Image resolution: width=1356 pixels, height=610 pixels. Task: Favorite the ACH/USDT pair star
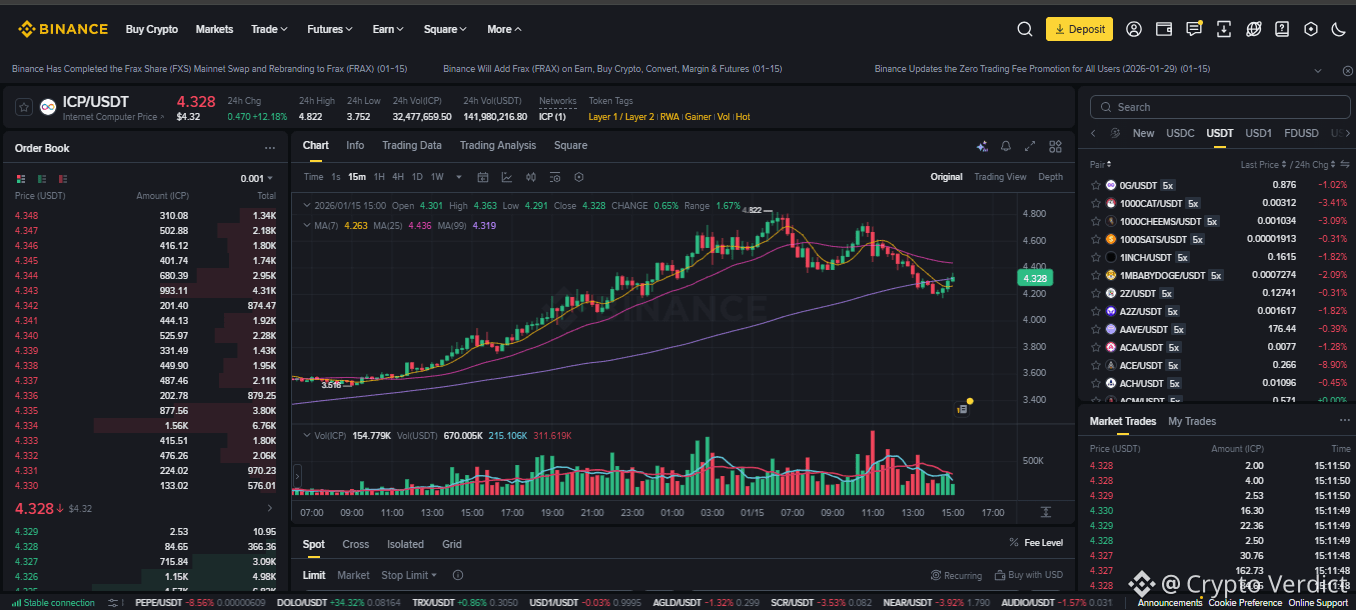(x=1095, y=383)
